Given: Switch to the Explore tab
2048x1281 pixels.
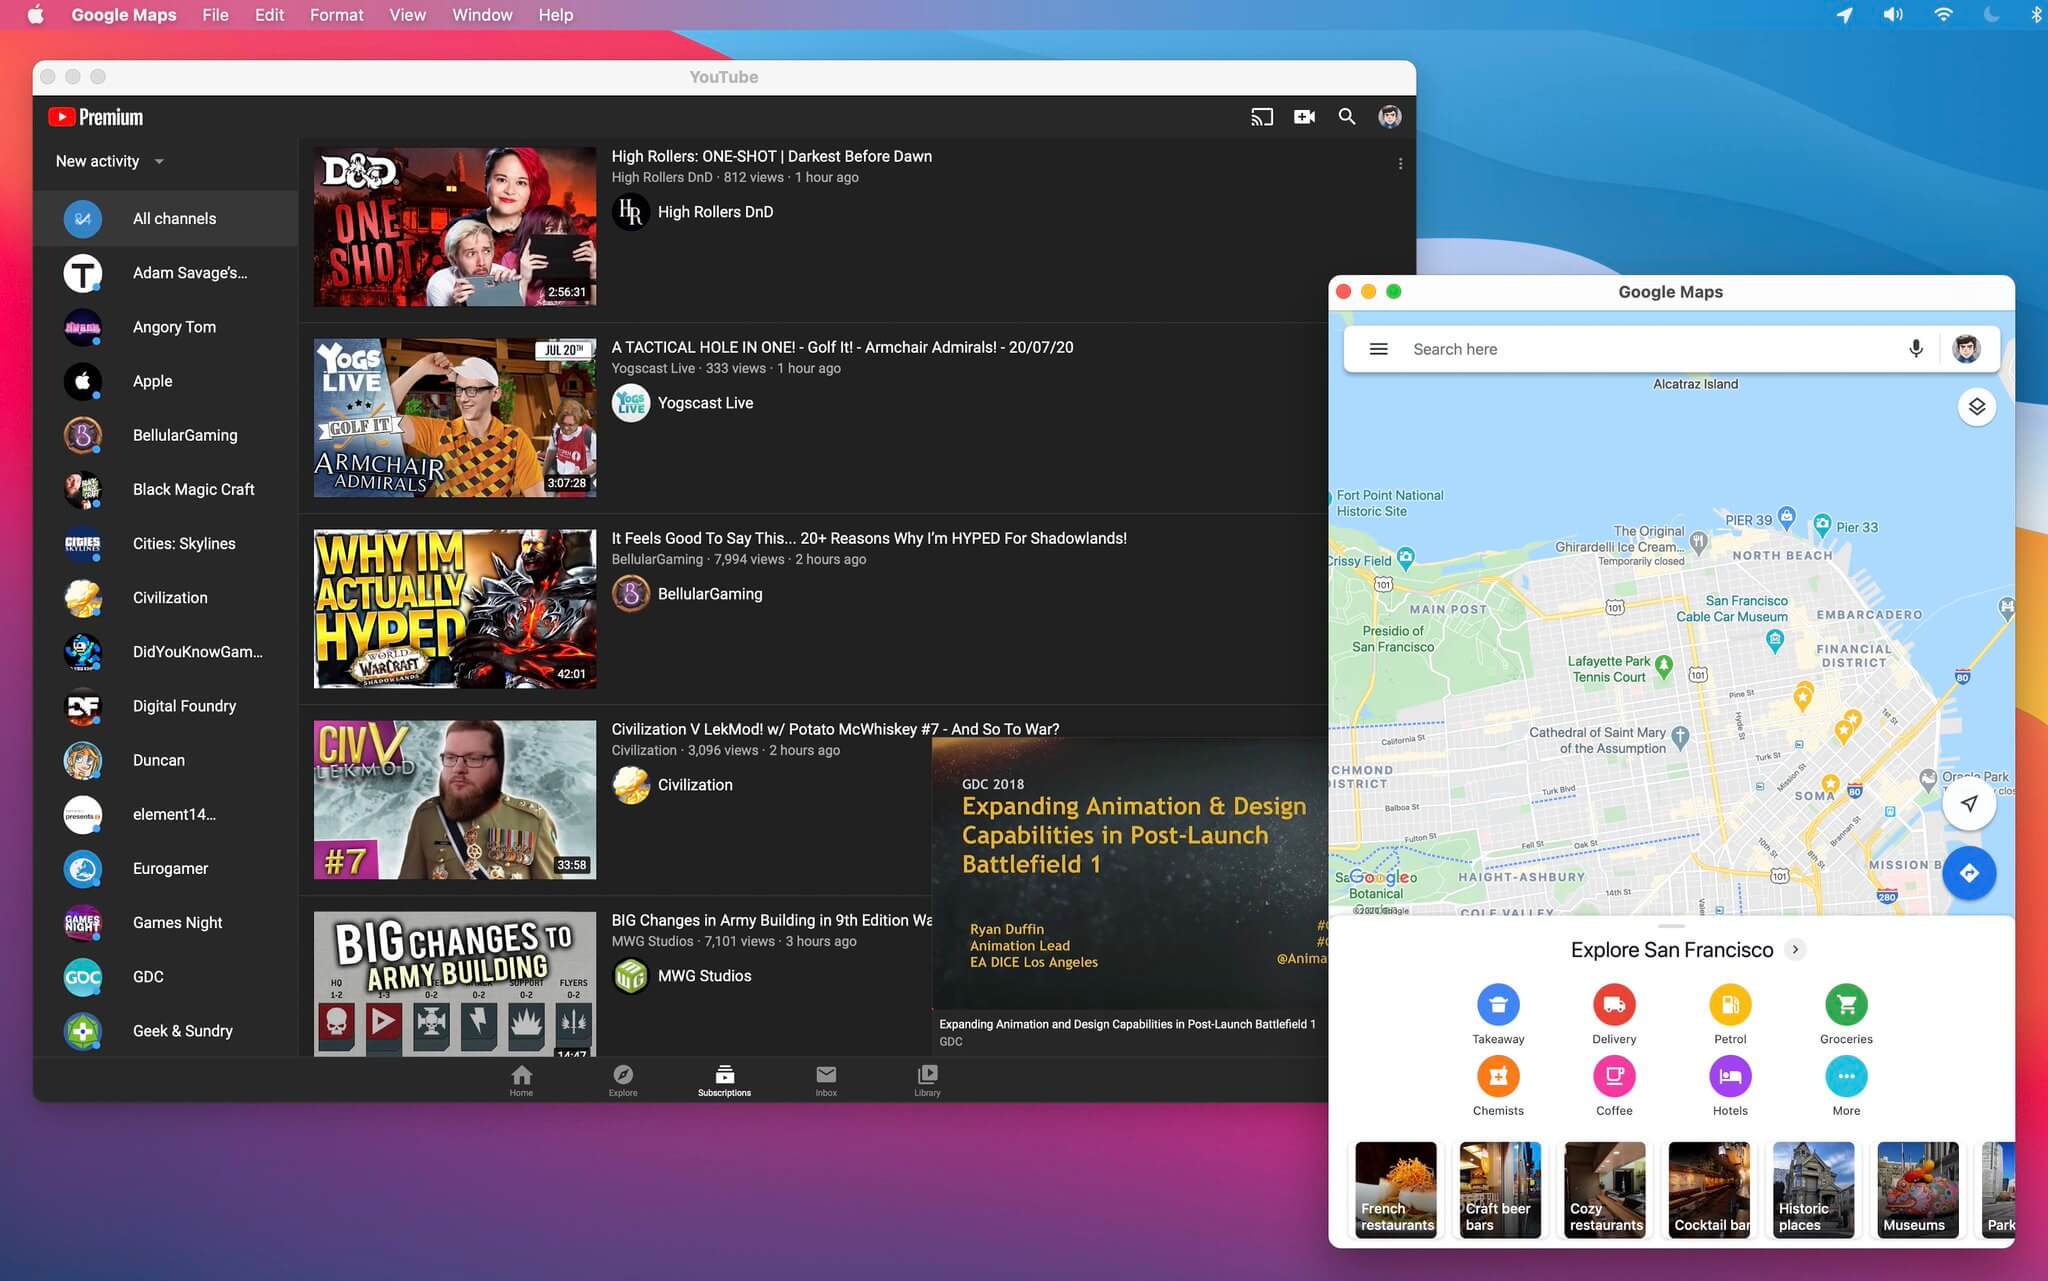Looking at the screenshot, I should (622, 1080).
